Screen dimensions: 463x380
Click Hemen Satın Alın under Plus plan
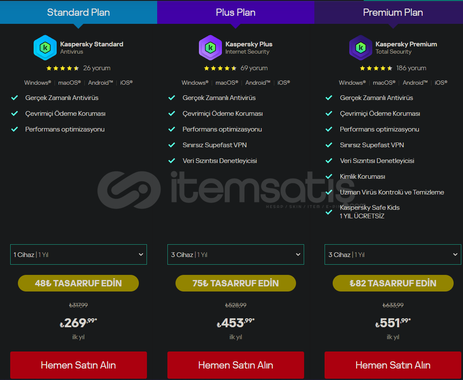coord(236,365)
